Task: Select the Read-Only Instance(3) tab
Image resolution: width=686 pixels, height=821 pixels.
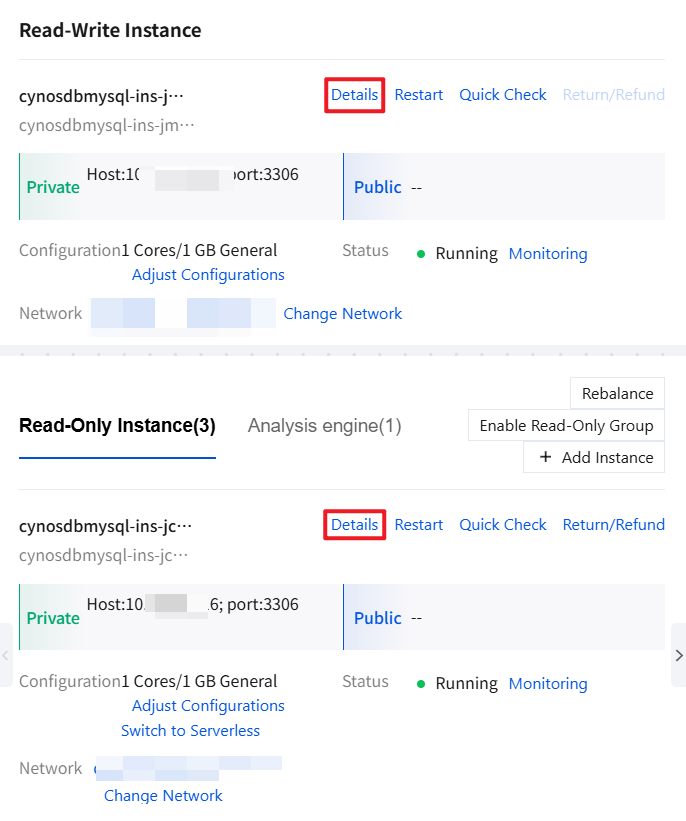Action: 117,426
